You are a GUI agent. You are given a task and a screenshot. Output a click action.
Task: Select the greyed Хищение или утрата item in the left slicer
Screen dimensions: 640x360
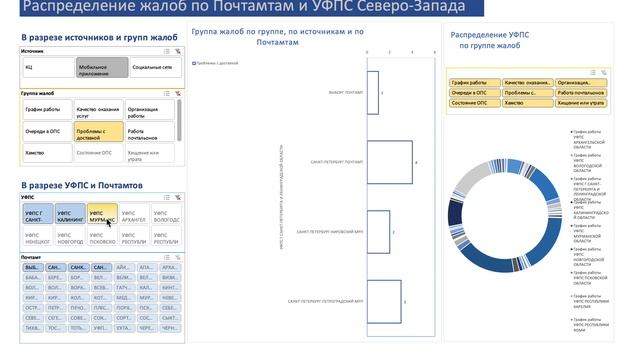pyautogui.click(x=150, y=153)
